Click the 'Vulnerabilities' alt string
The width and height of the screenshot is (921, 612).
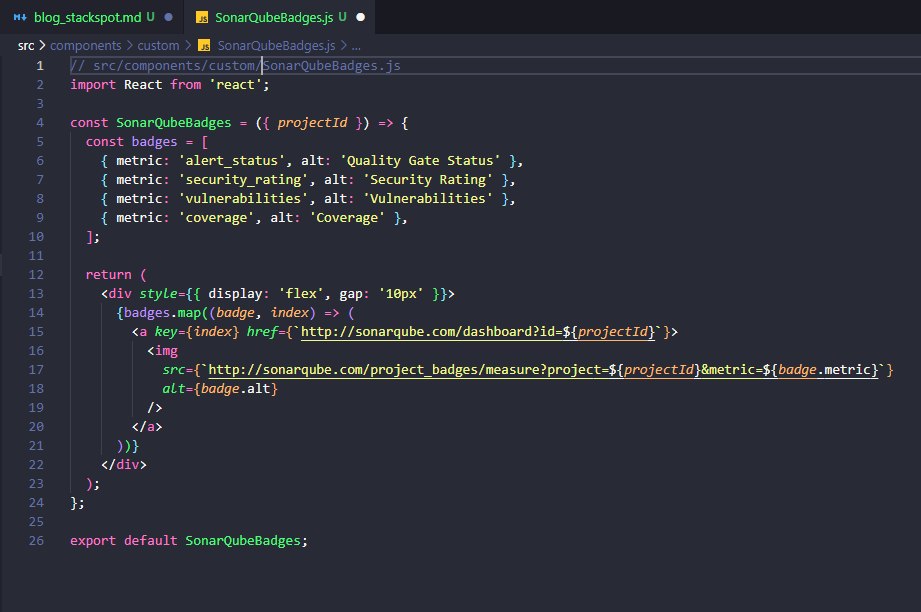coord(428,199)
